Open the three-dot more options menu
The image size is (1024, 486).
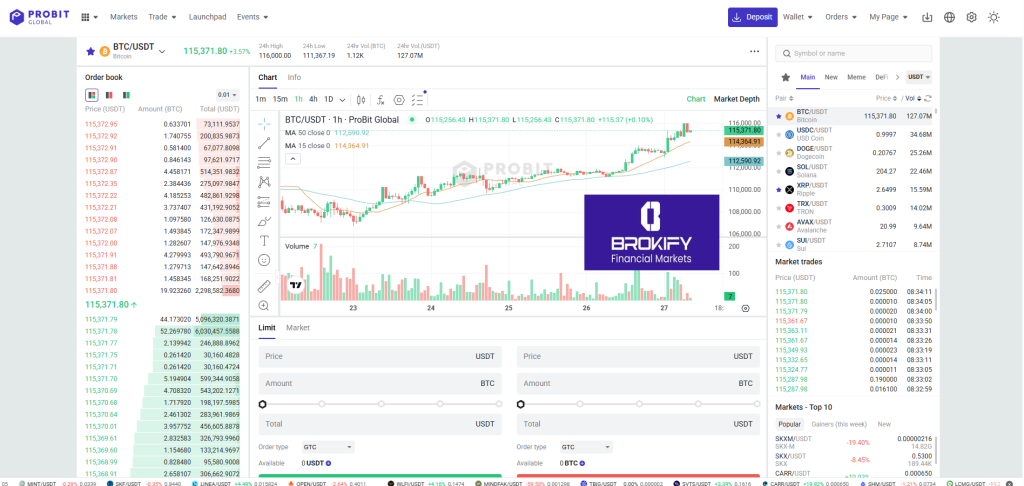pyautogui.click(x=754, y=51)
